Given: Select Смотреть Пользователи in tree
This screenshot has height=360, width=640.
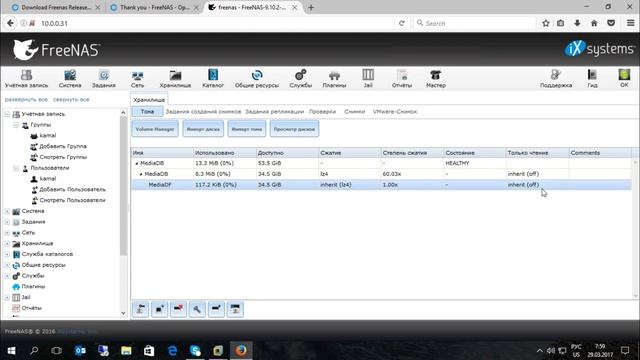Looking at the screenshot, I should pos(72,200).
